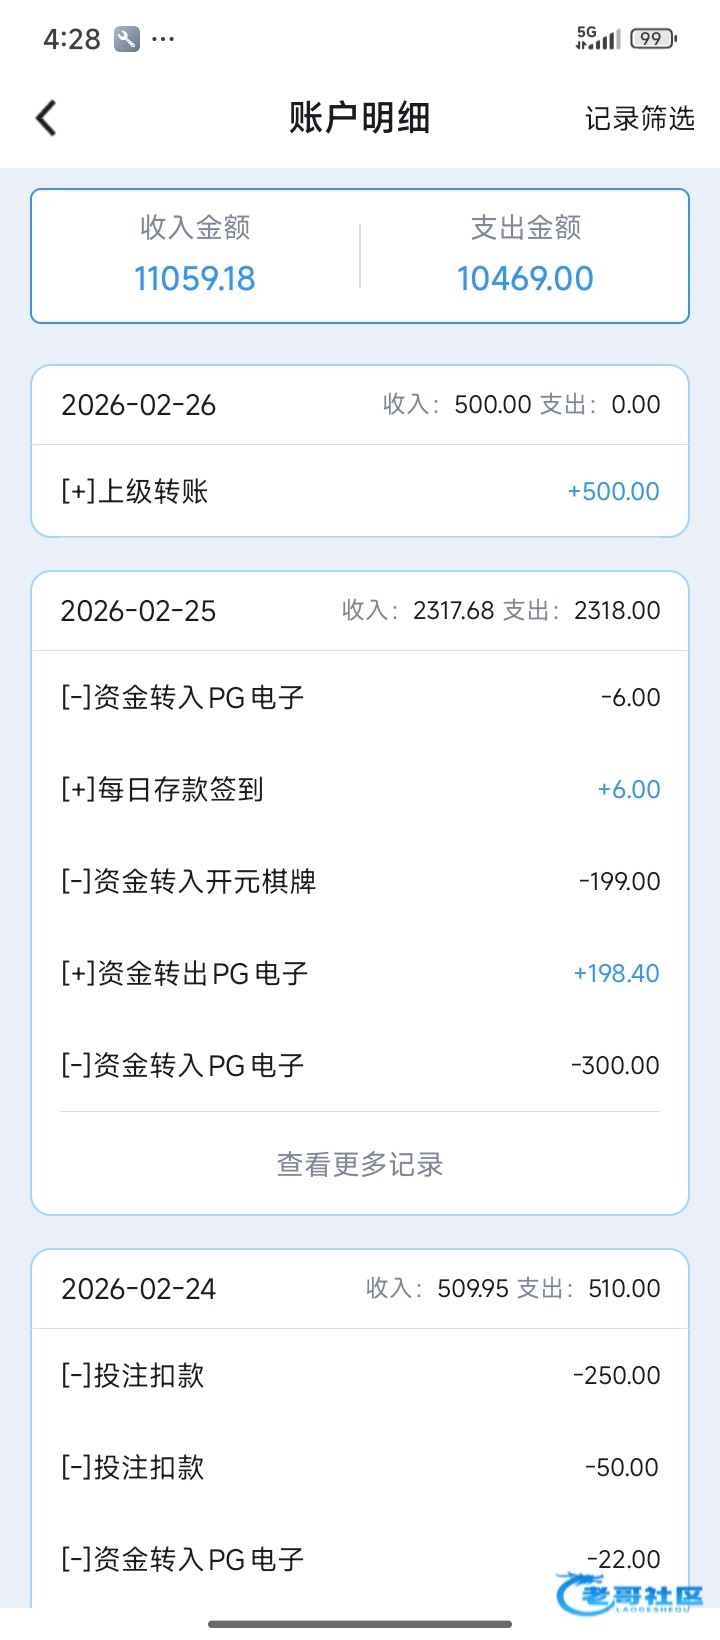Tap the 账户明细 page title
The height and width of the screenshot is (1640, 720).
tap(360, 118)
